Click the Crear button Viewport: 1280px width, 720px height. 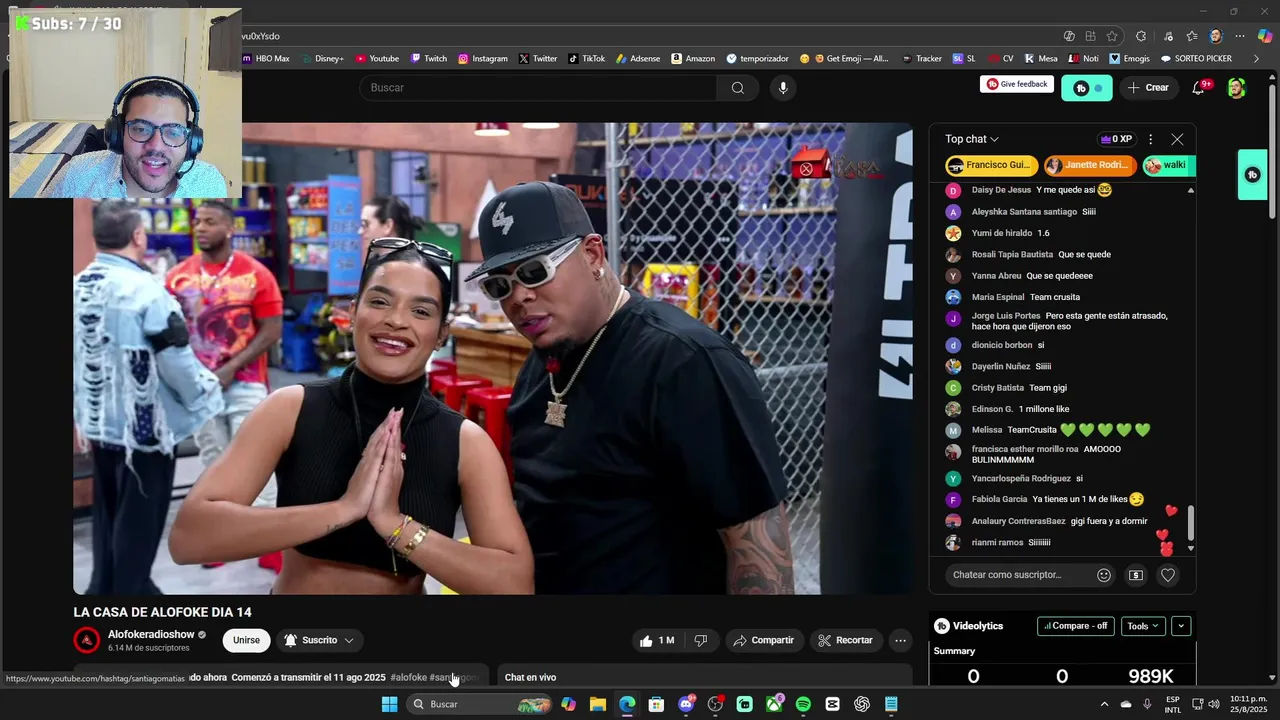coord(1147,88)
